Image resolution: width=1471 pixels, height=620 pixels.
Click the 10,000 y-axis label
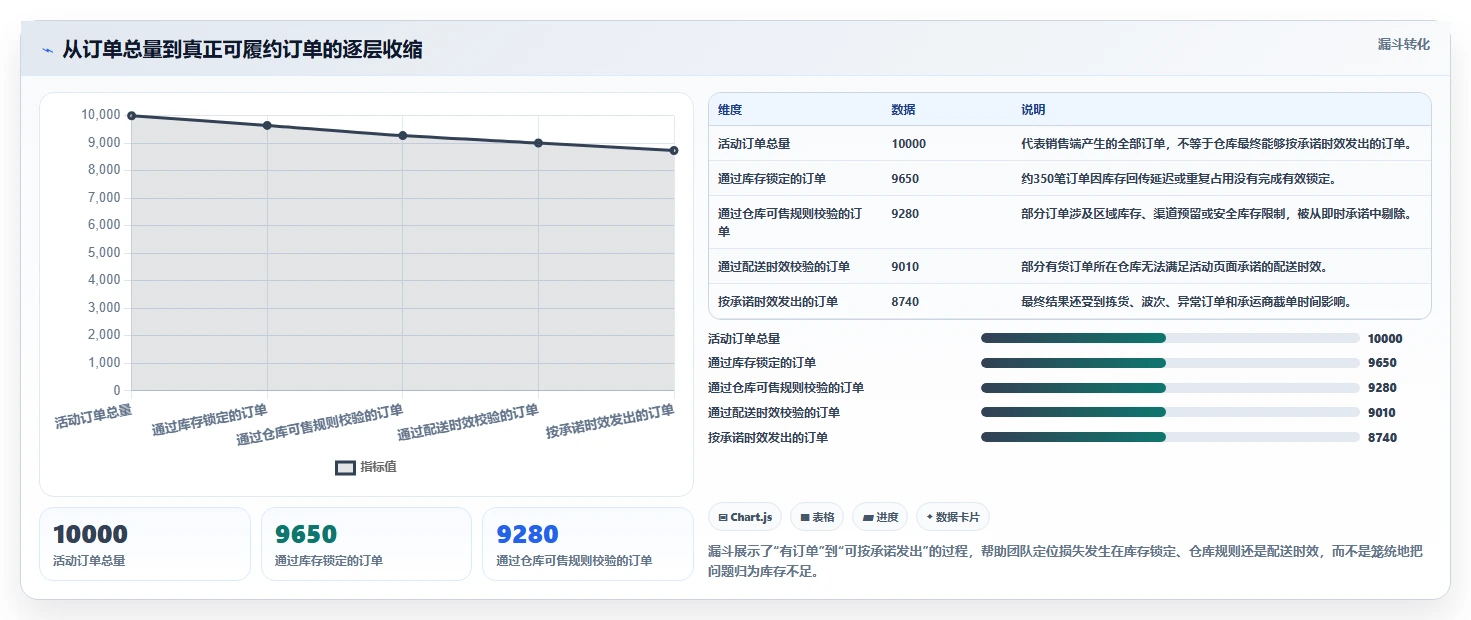[x=100, y=115]
